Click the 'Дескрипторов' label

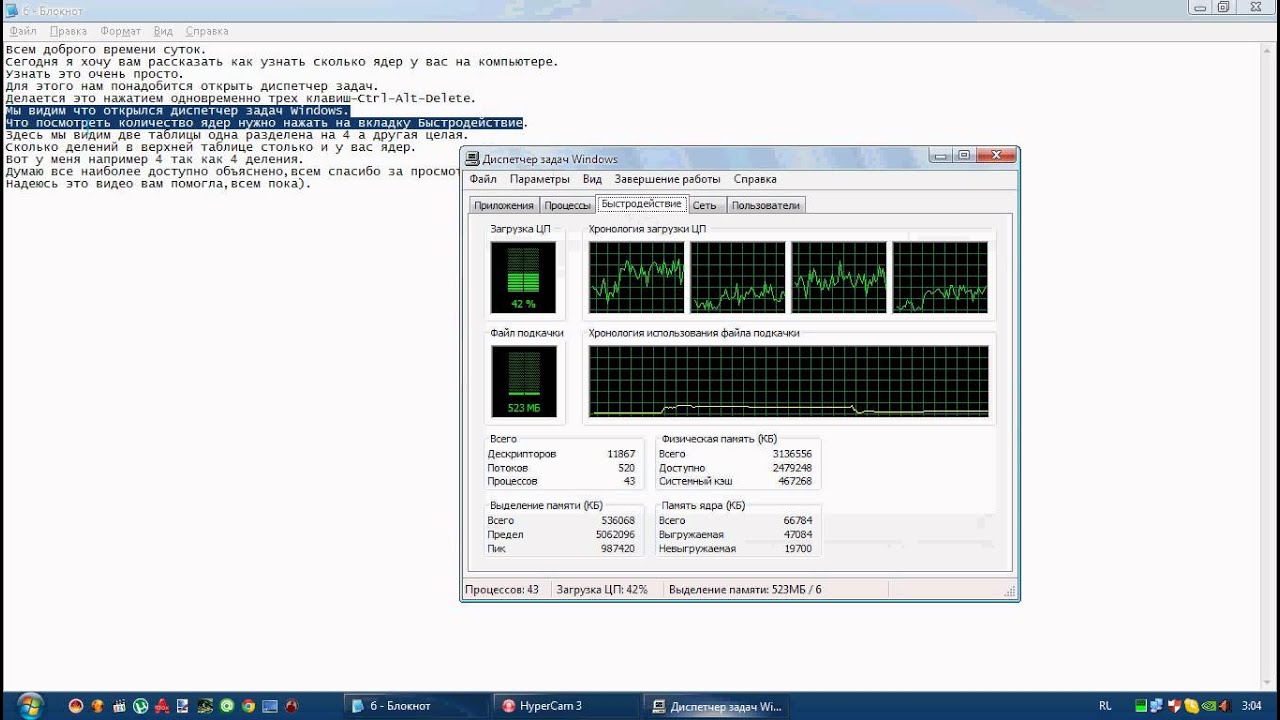coord(521,454)
